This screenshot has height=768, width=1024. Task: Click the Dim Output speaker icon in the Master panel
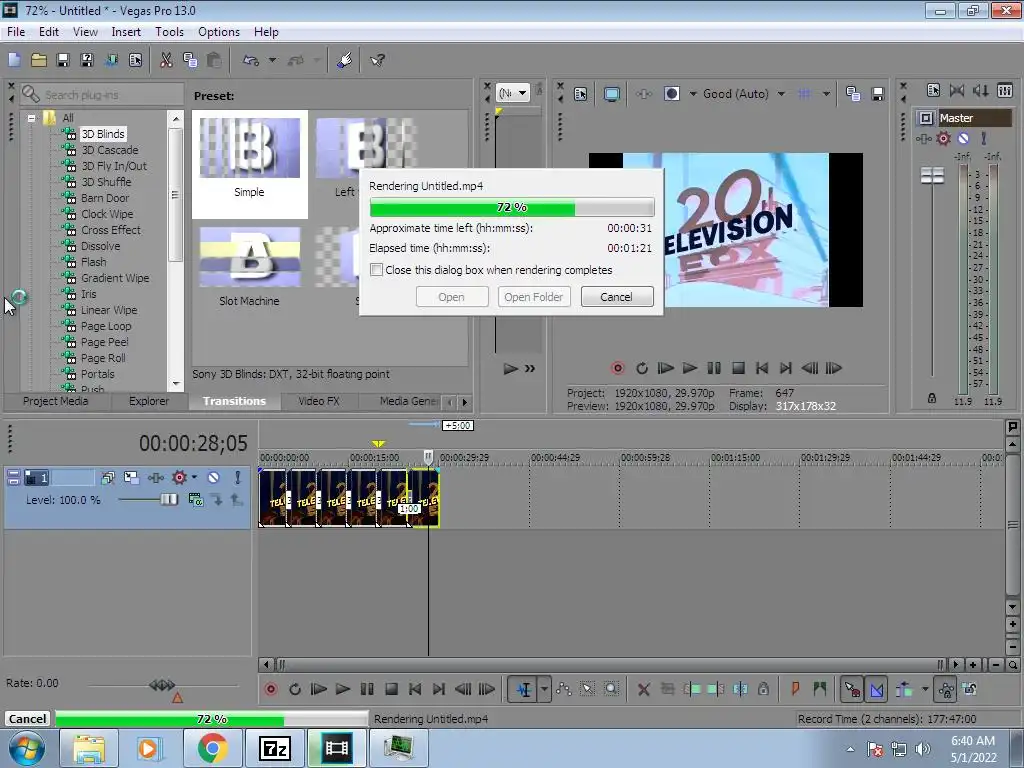coord(980,90)
